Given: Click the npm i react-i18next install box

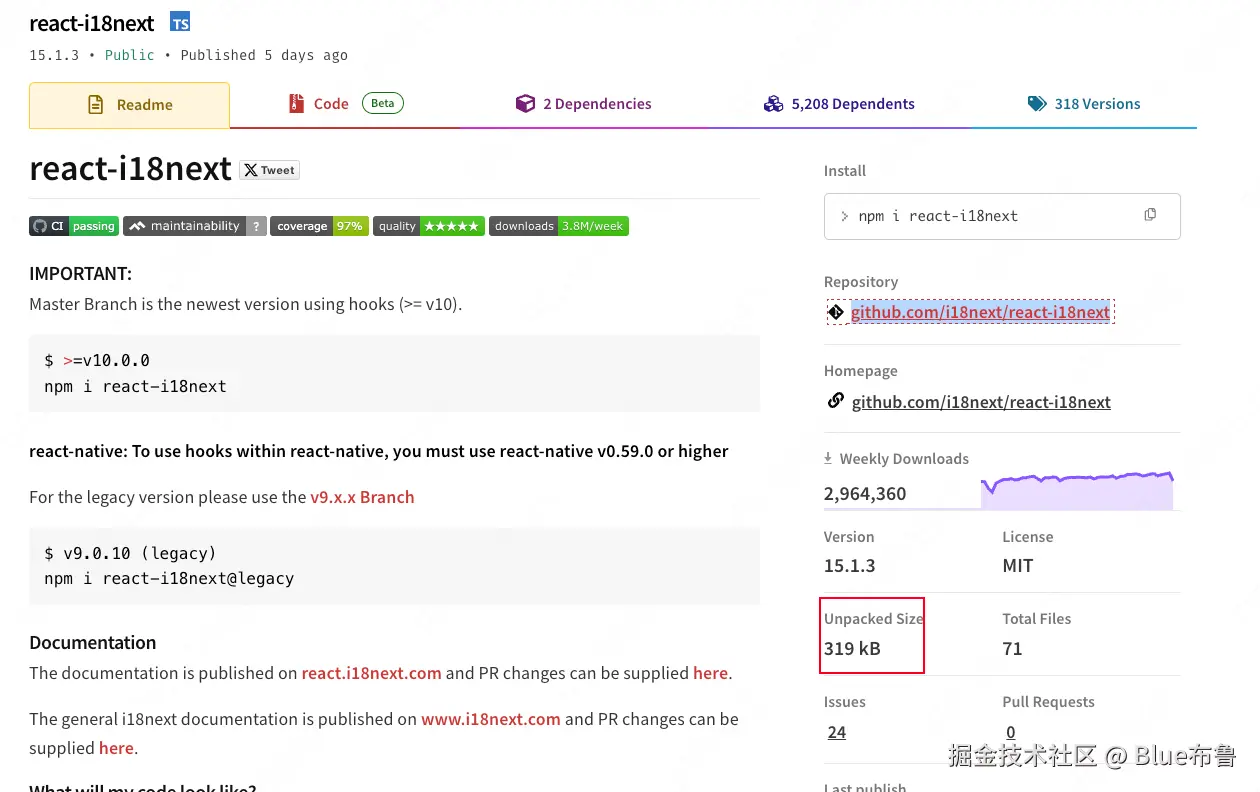Looking at the screenshot, I should 1002,216.
